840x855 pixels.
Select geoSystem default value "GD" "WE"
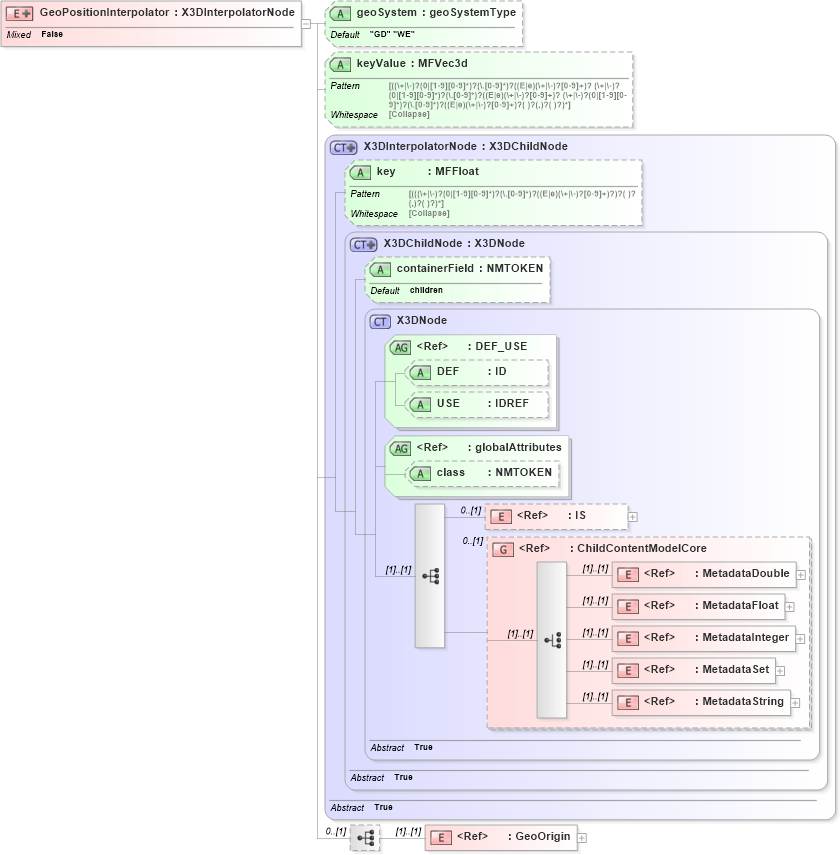(392, 34)
